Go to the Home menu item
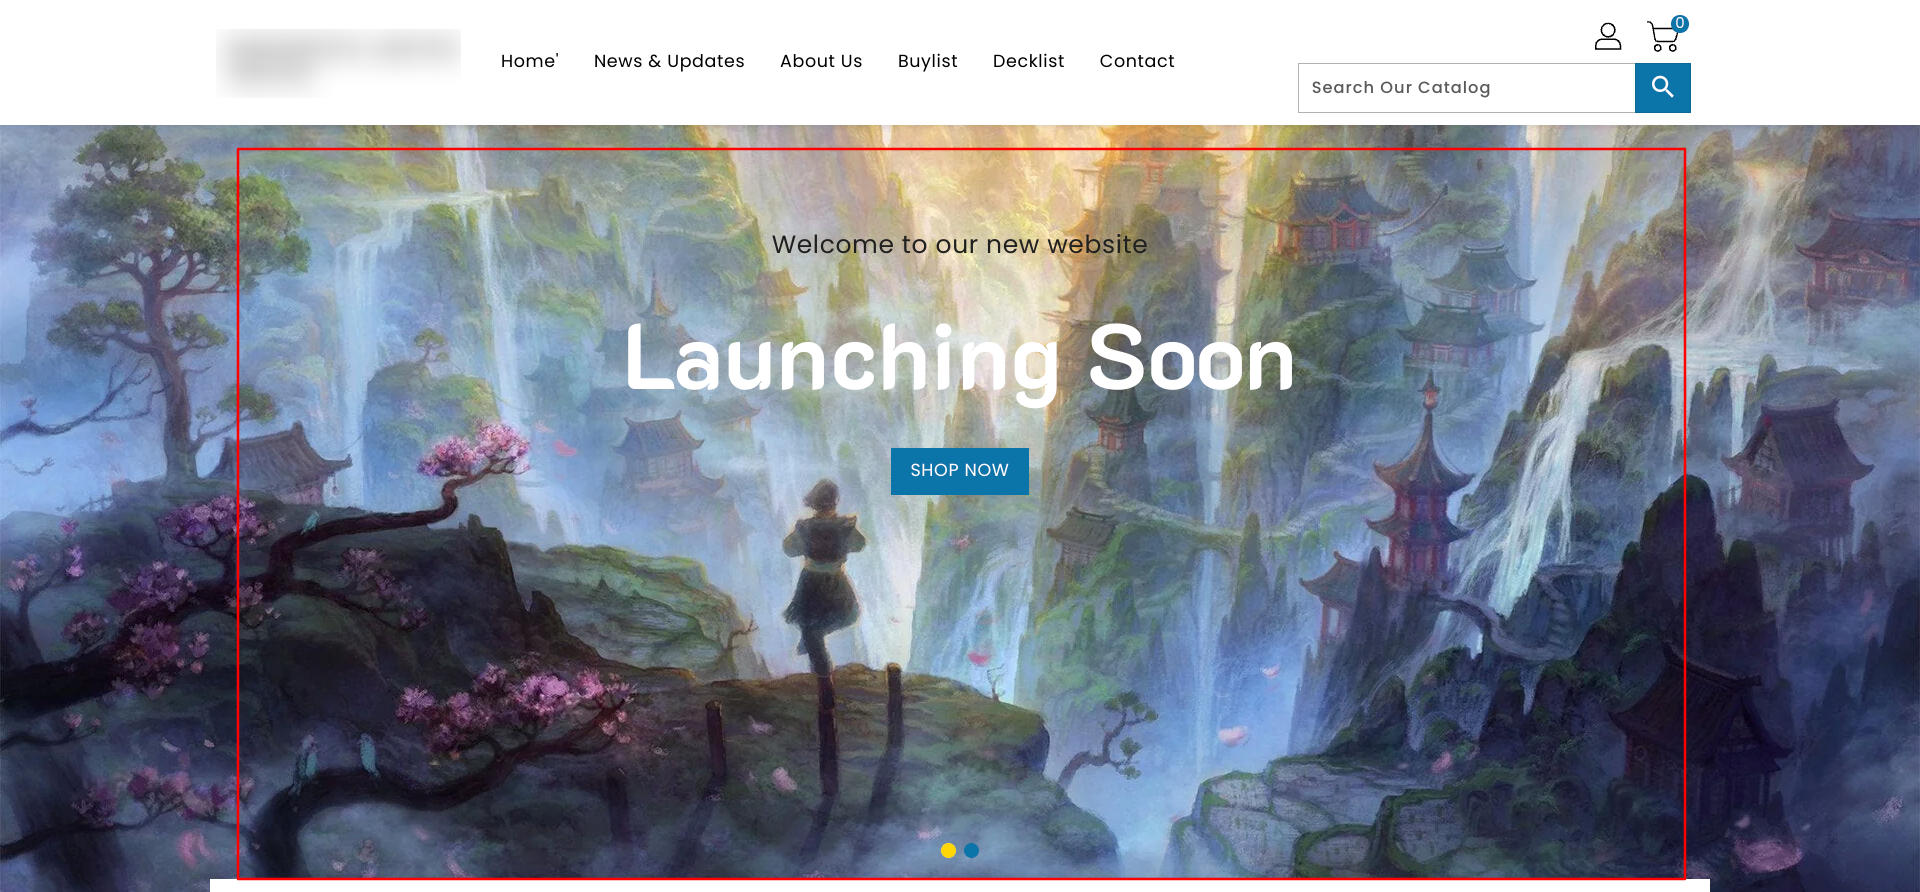This screenshot has width=1920, height=892. click(x=529, y=61)
